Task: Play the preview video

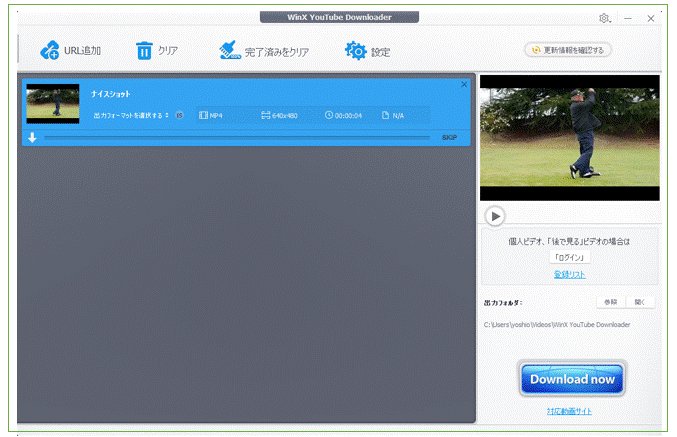Action: (494, 216)
